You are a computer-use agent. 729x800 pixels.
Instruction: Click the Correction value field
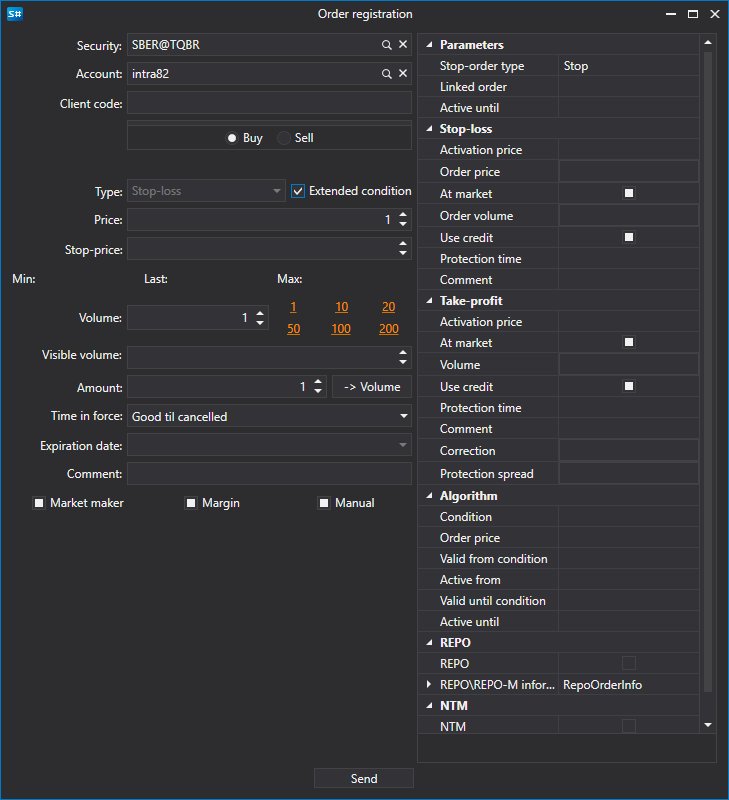coord(629,451)
